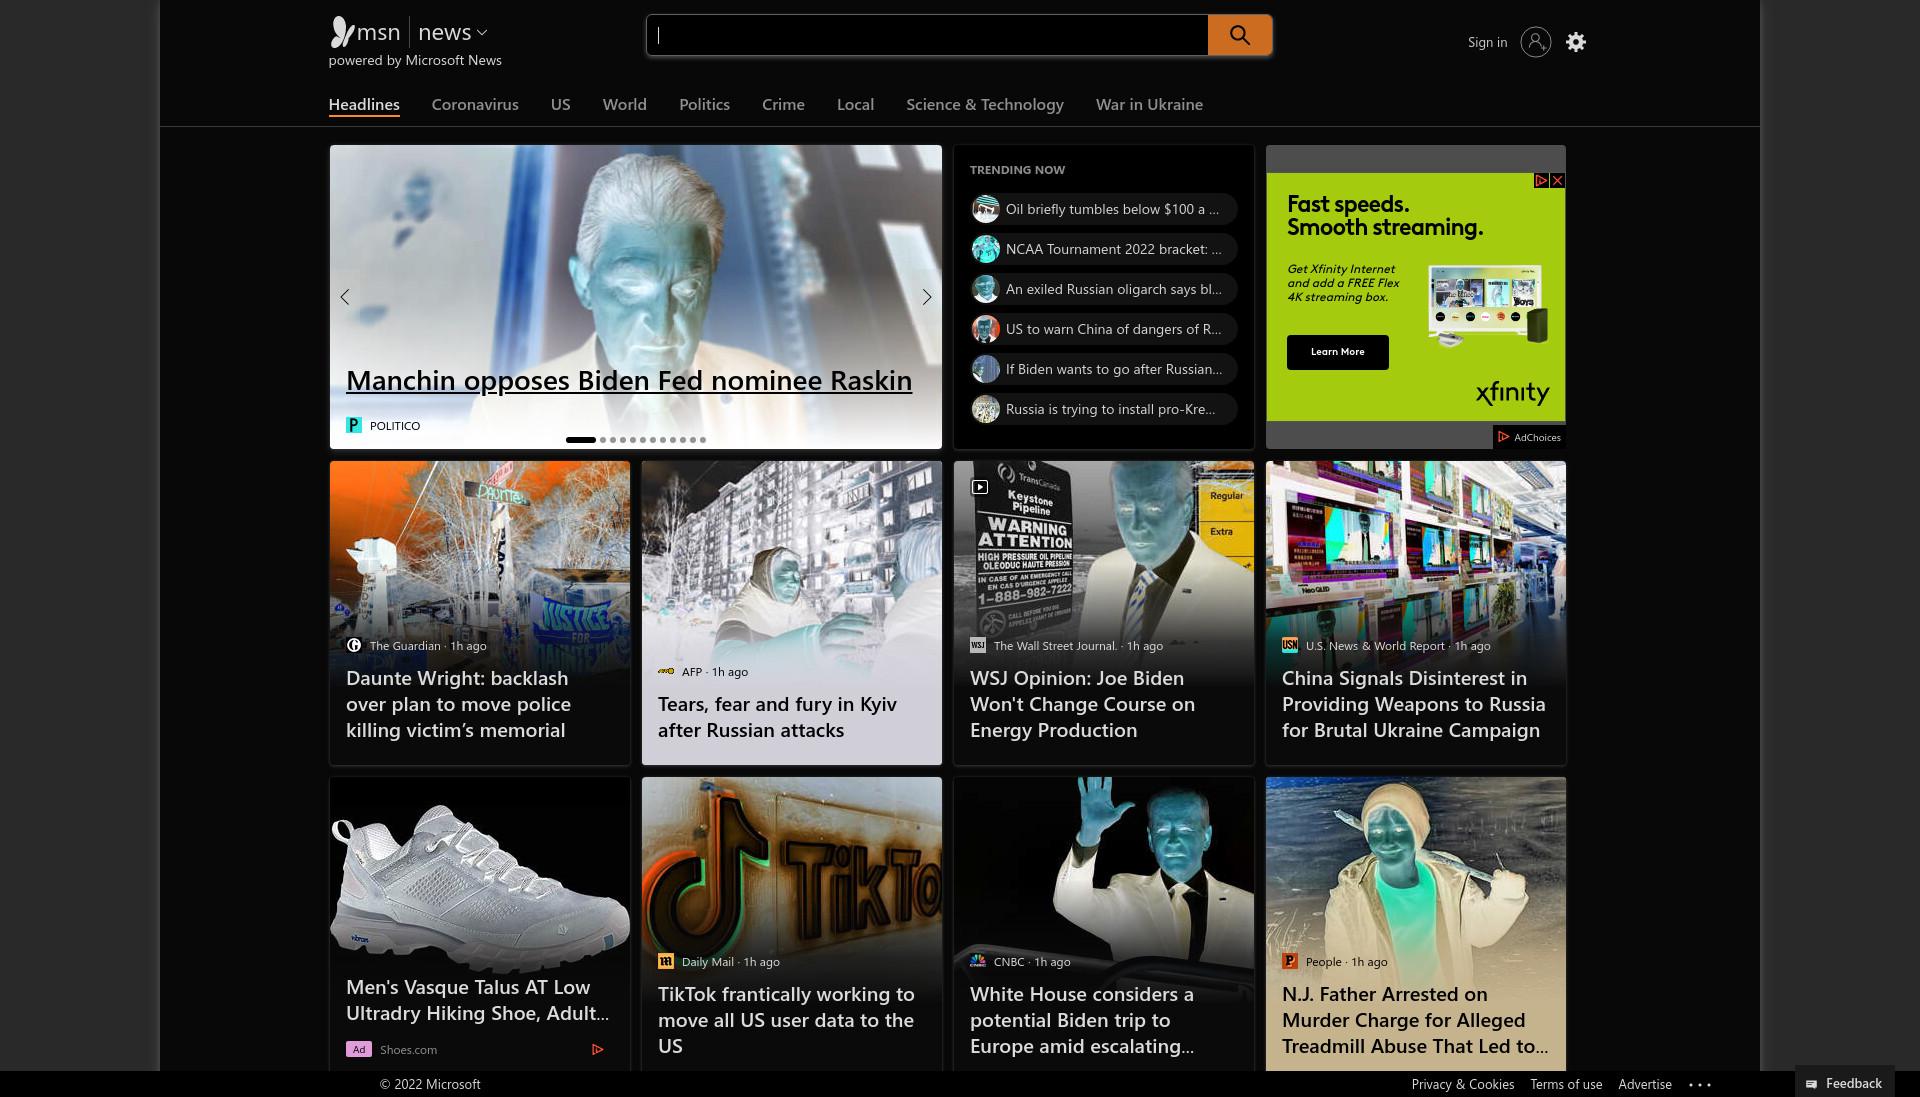The width and height of the screenshot is (1920, 1097).
Task: Open Privacy & Cookies link
Action: pyautogui.click(x=1462, y=1084)
